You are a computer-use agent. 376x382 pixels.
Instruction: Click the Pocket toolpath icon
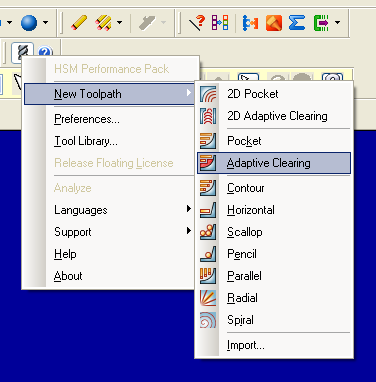click(208, 141)
